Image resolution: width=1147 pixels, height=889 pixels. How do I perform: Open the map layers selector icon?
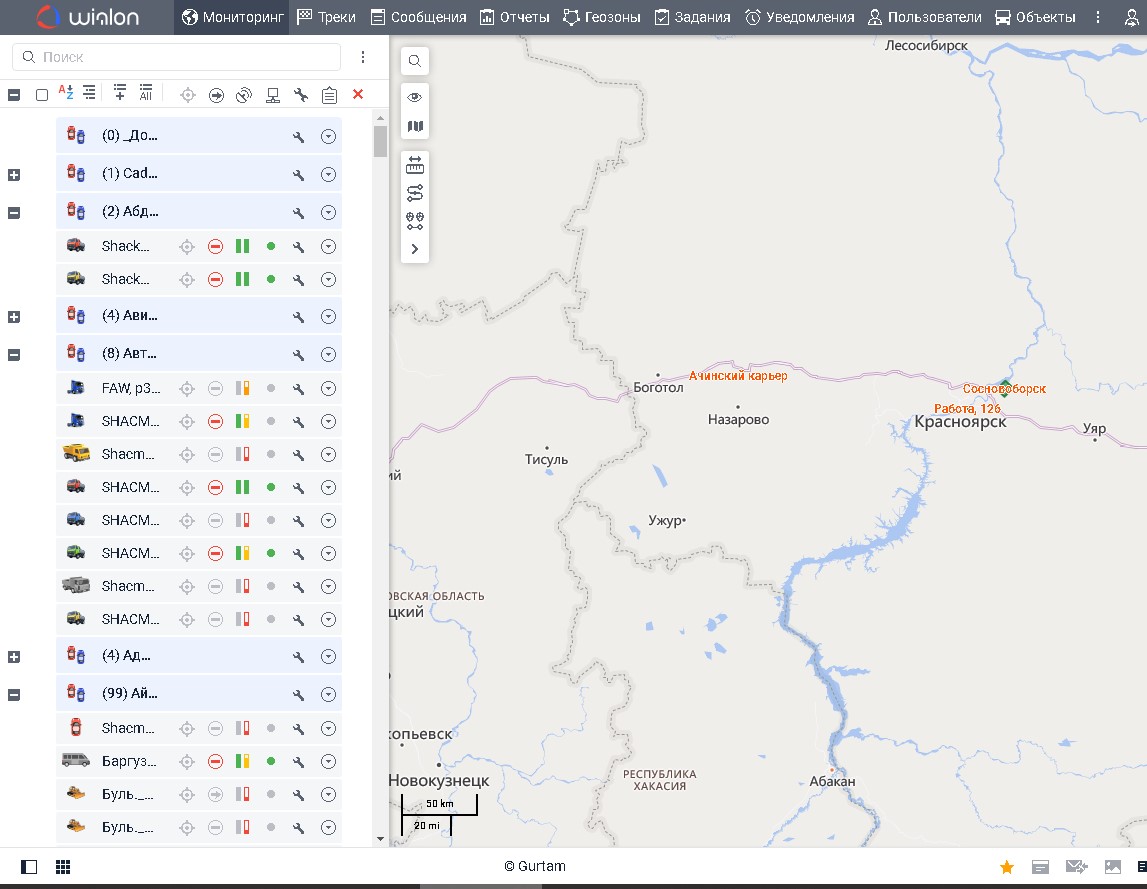(414, 127)
